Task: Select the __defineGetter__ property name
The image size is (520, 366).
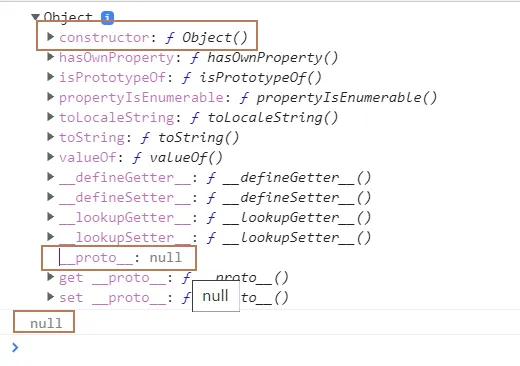Action: tap(125, 178)
